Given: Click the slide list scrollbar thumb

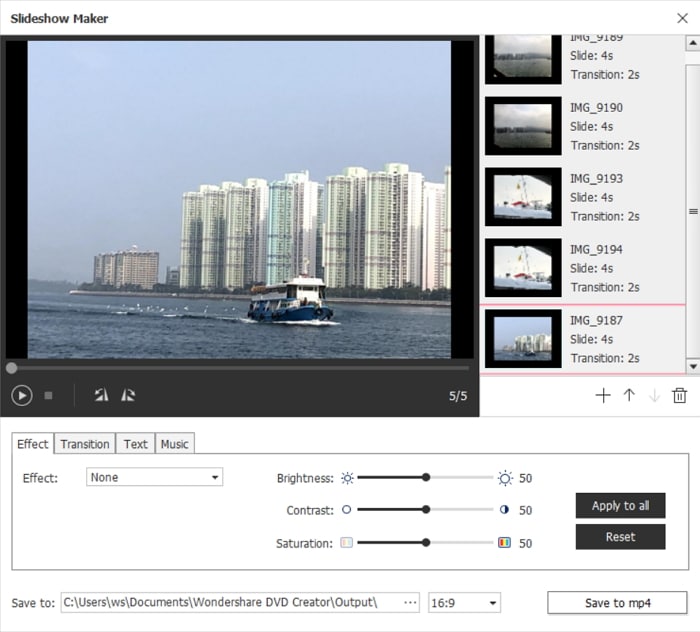Looking at the screenshot, I should point(692,211).
